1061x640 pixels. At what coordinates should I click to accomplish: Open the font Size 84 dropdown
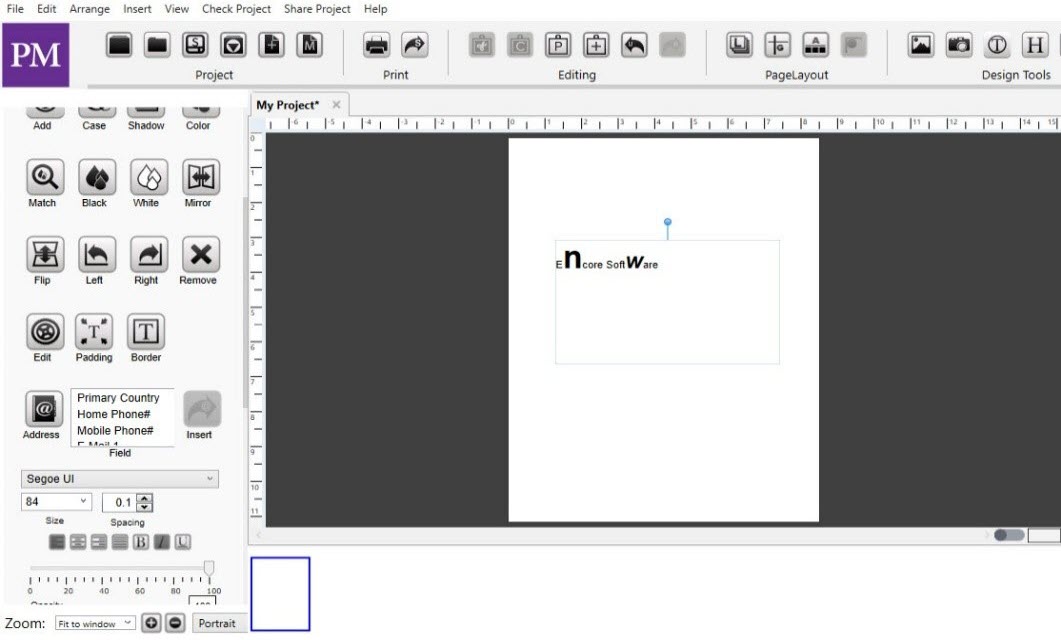56,502
